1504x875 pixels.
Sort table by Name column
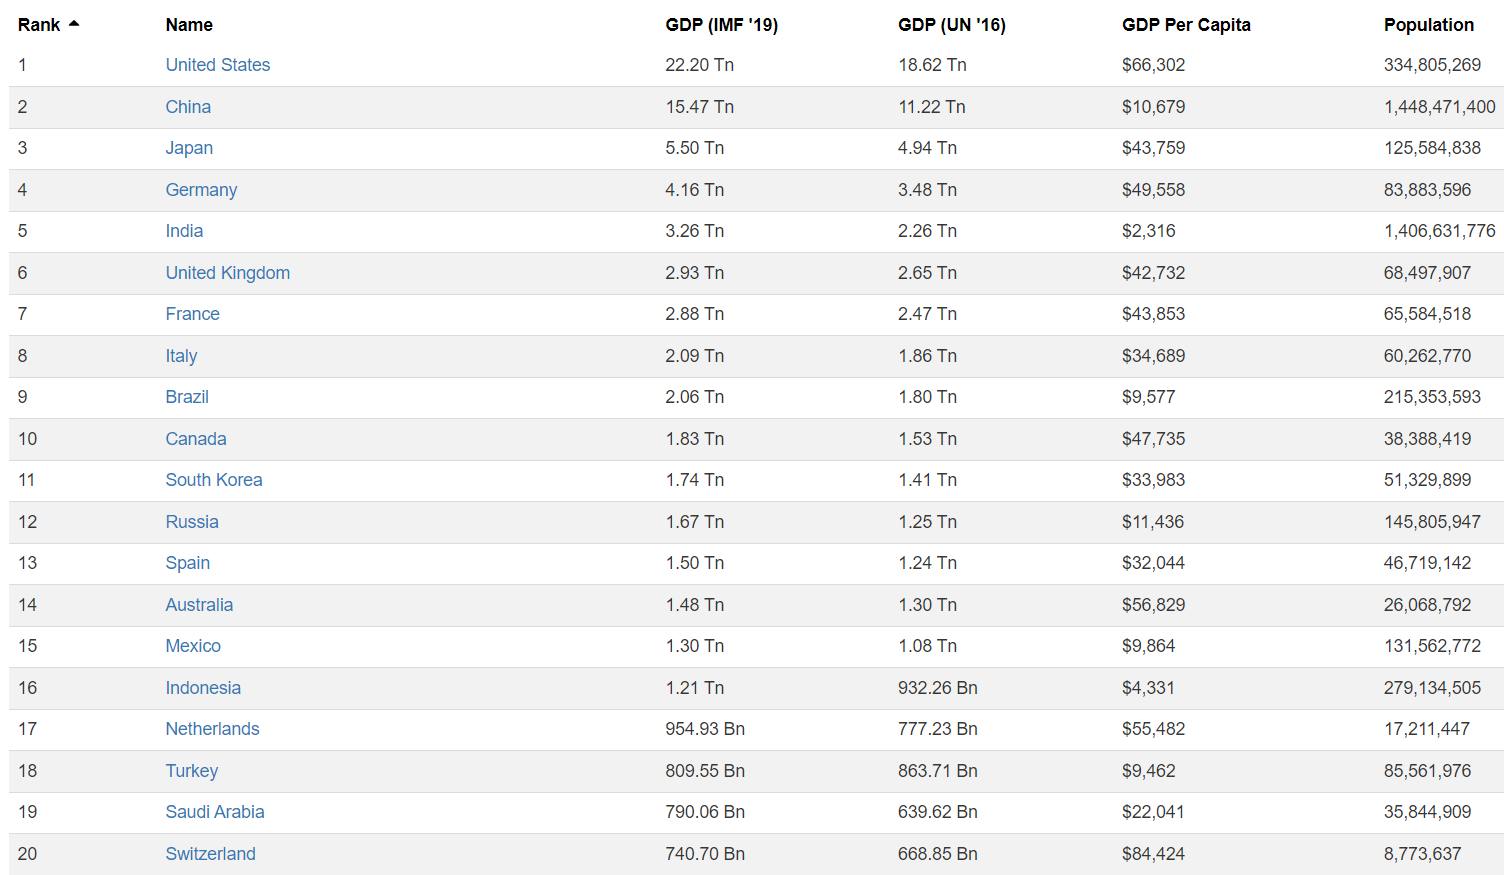pos(189,25)
